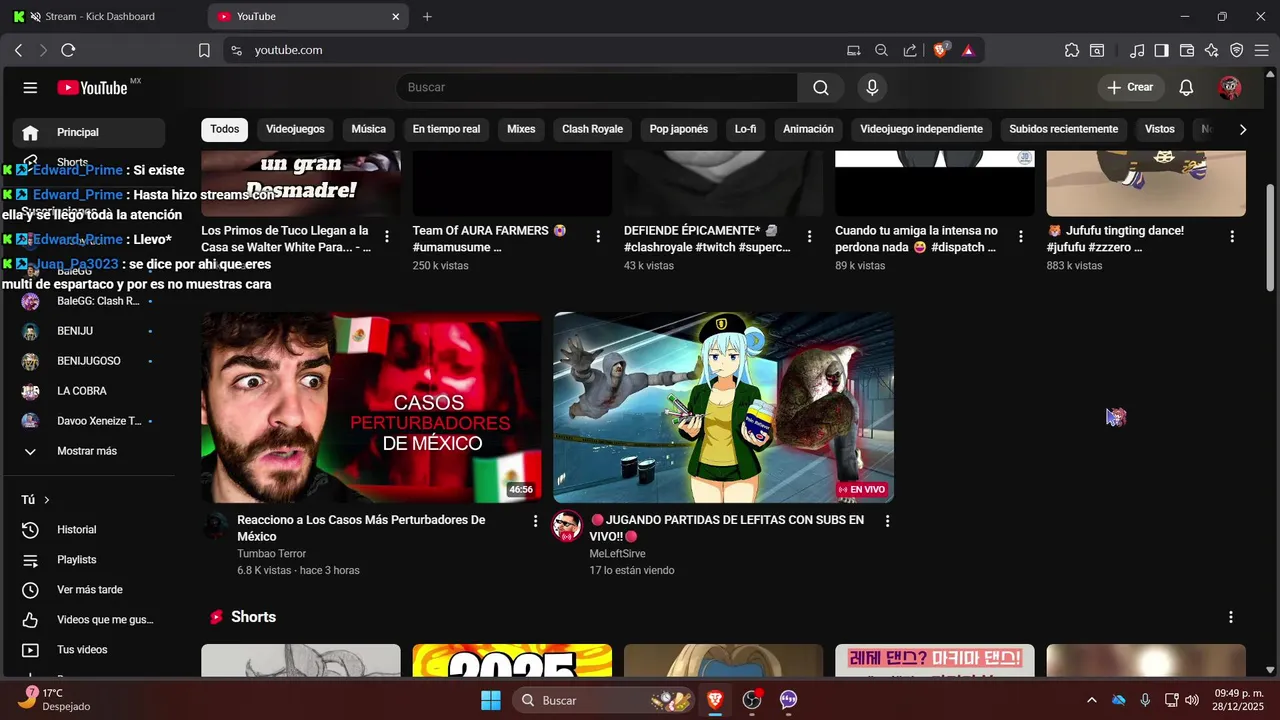Image resolution: width=1280 pixels, height=720 pixels.
Task: Open options for Los Primos de Tuco
Action: click(387, 237)
